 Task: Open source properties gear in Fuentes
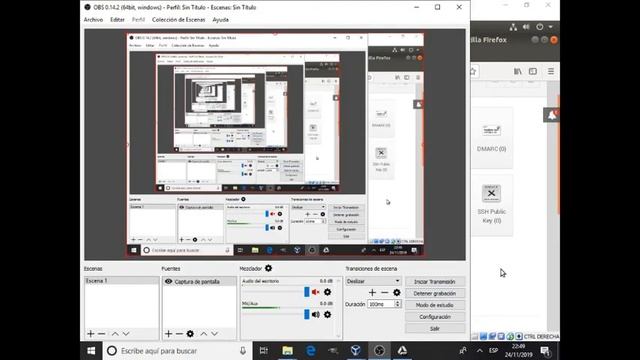click(190, 334)
